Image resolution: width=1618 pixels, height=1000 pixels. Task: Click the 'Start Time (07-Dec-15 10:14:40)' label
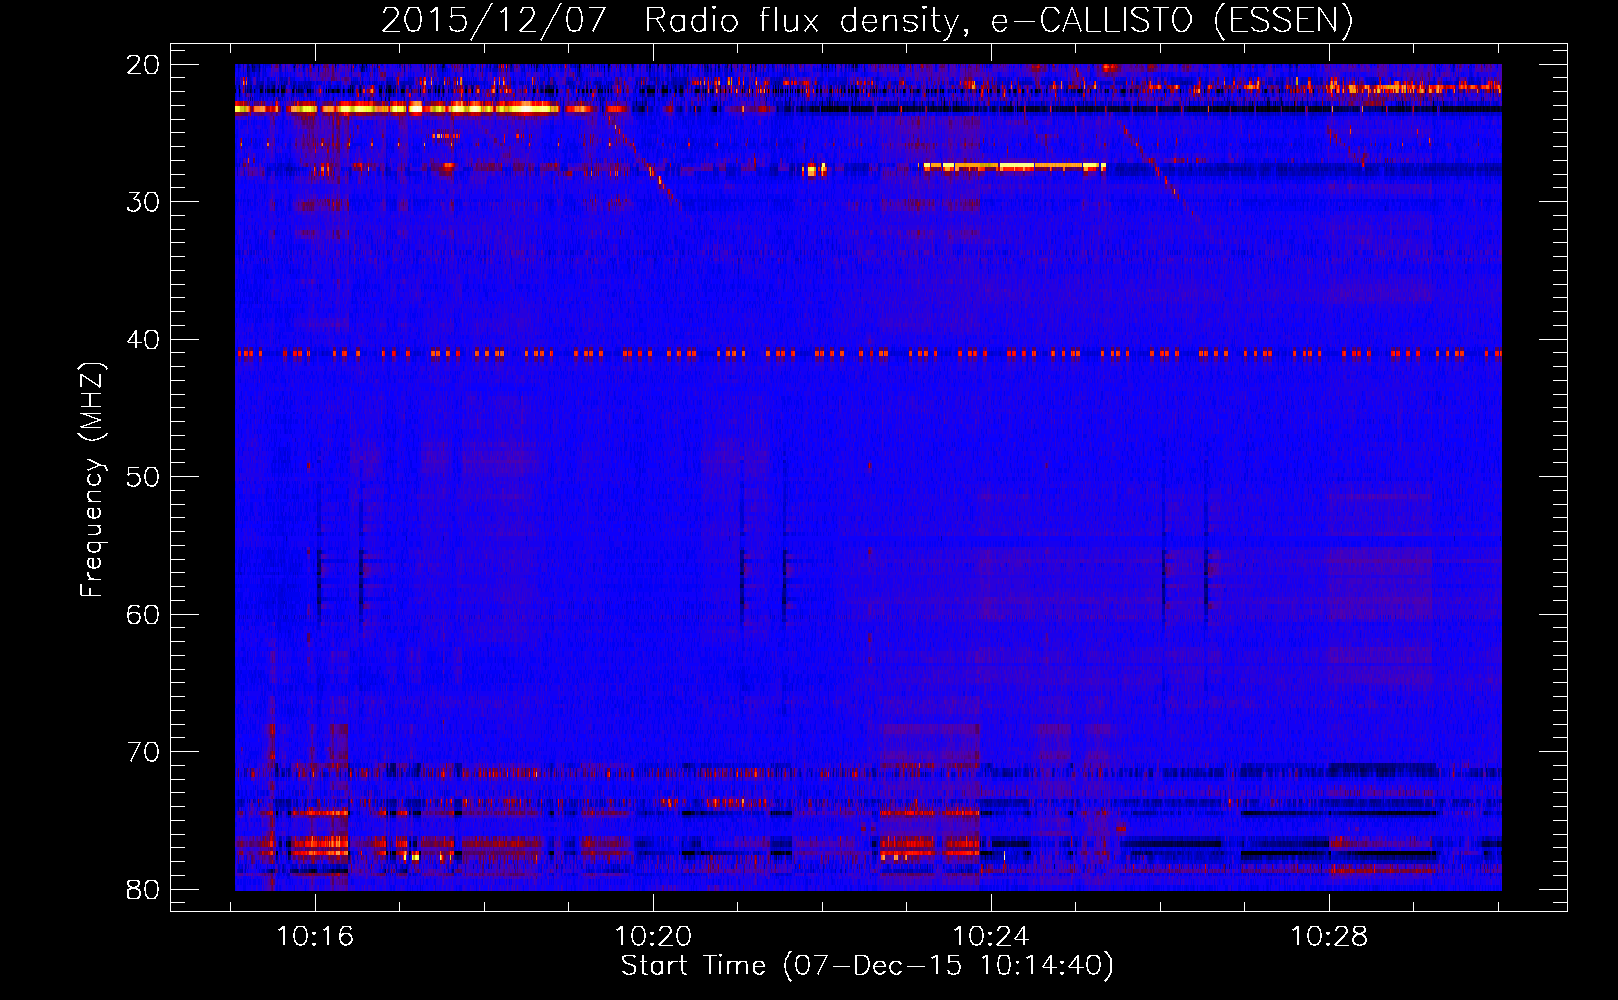pyautogui.click(x=867, y=966)
